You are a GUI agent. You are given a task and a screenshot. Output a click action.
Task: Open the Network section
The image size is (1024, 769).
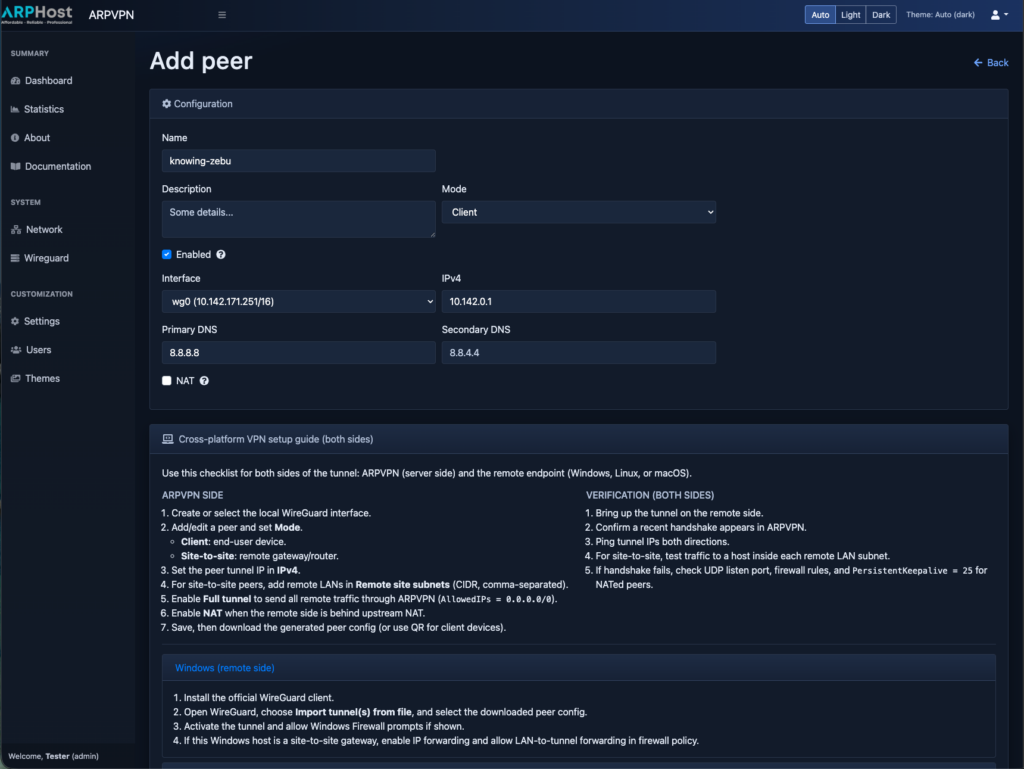(46, 229)
